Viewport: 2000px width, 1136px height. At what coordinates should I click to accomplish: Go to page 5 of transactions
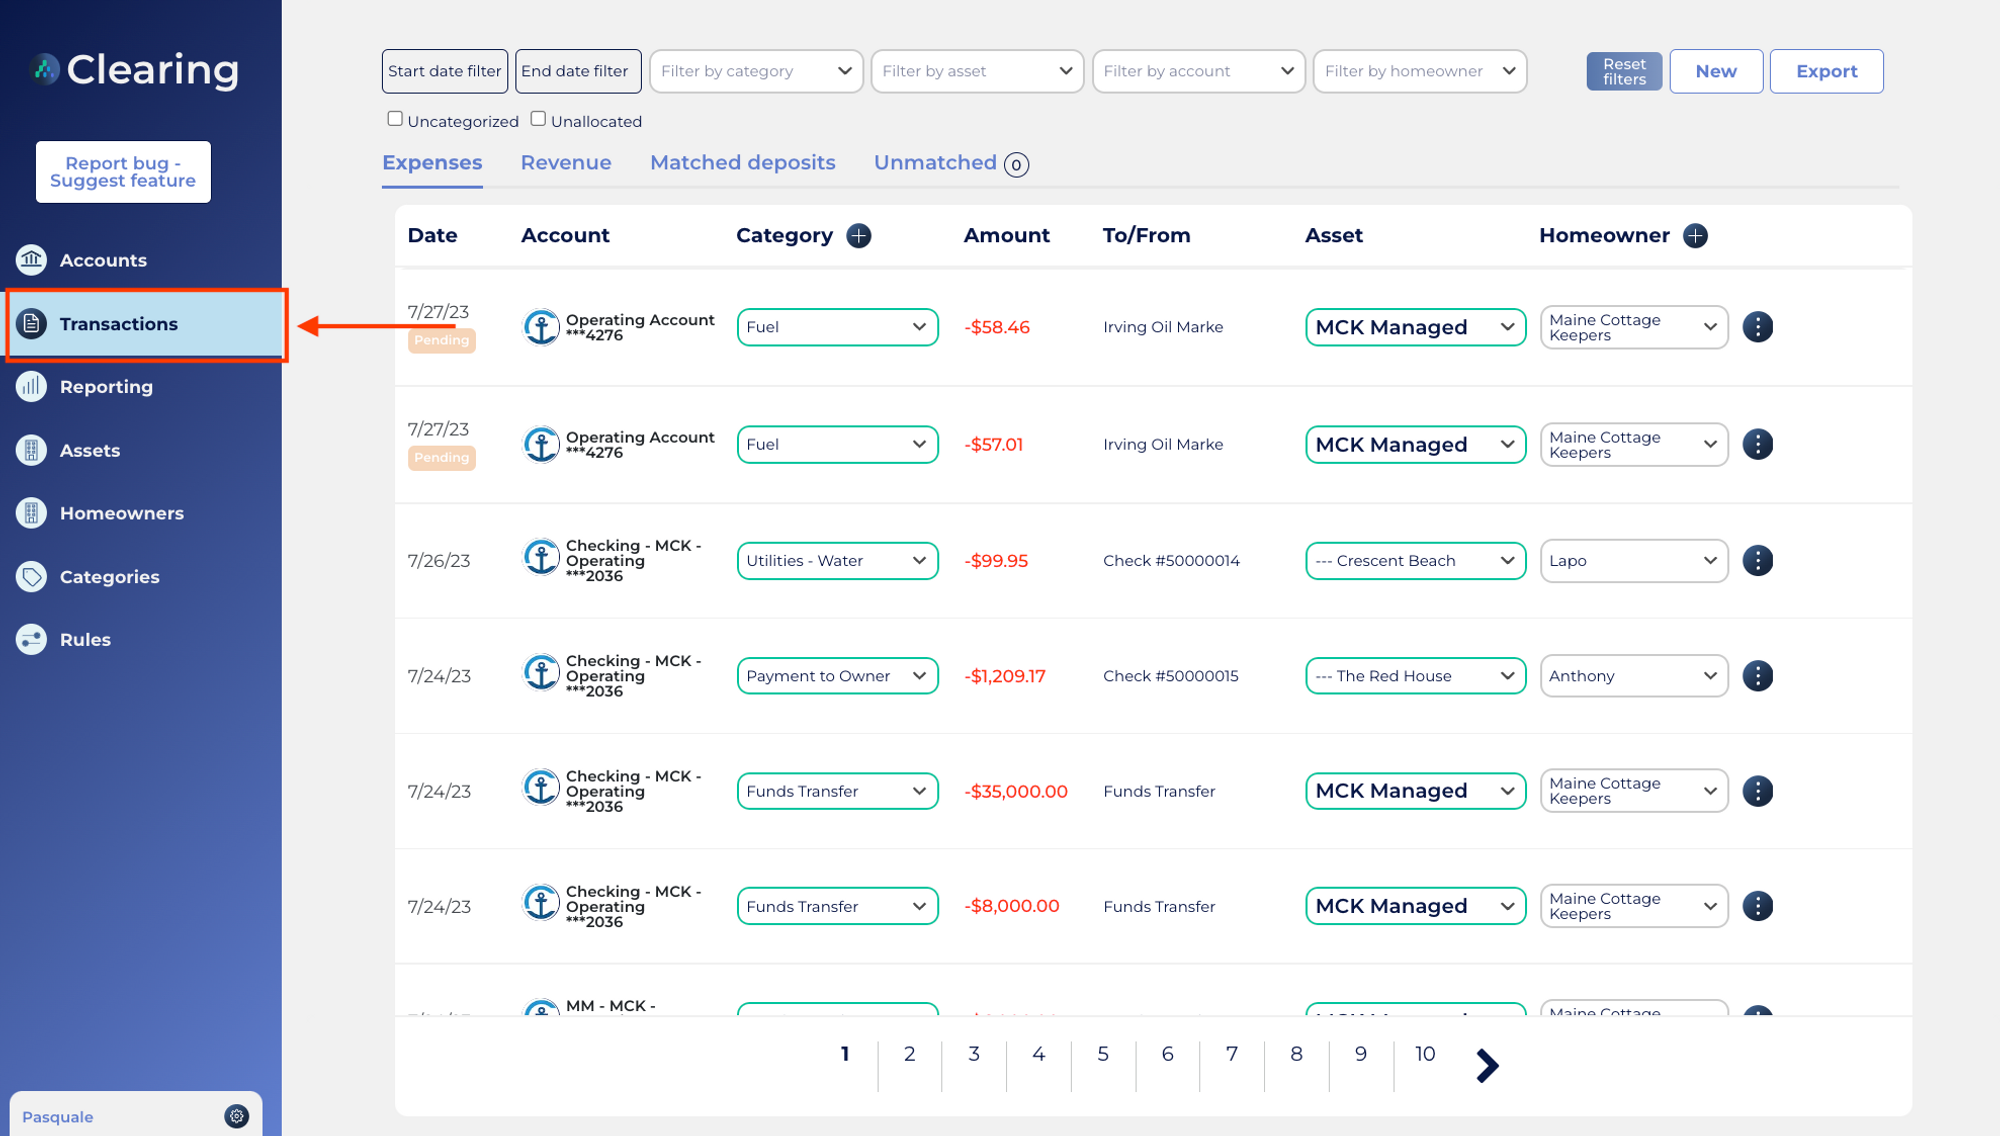click(1103, 1054)
